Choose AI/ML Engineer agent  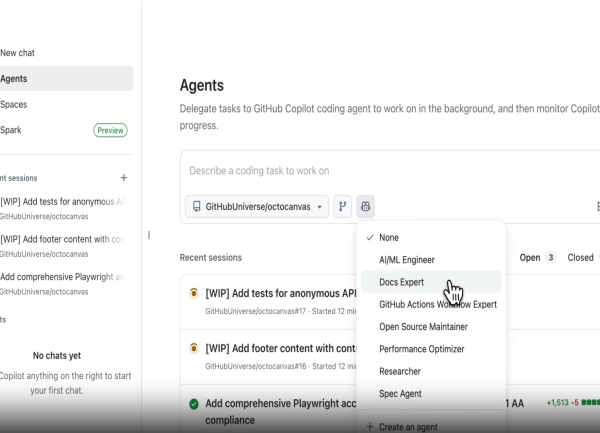(431, 260)
